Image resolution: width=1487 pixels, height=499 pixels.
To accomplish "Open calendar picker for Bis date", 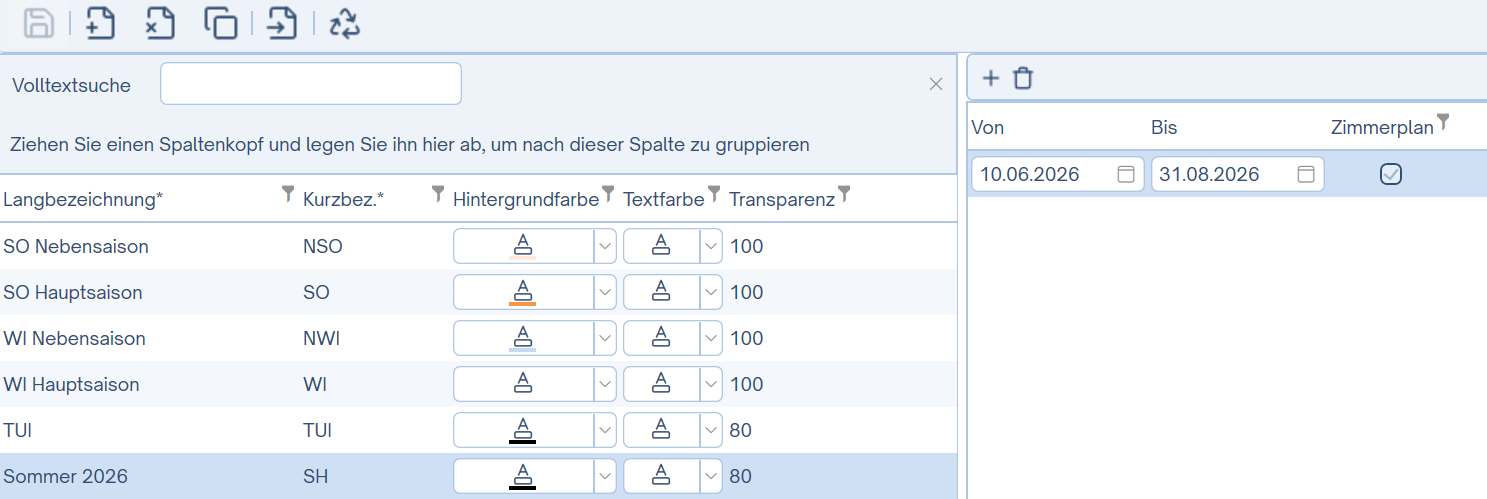I will (1306, 174).
